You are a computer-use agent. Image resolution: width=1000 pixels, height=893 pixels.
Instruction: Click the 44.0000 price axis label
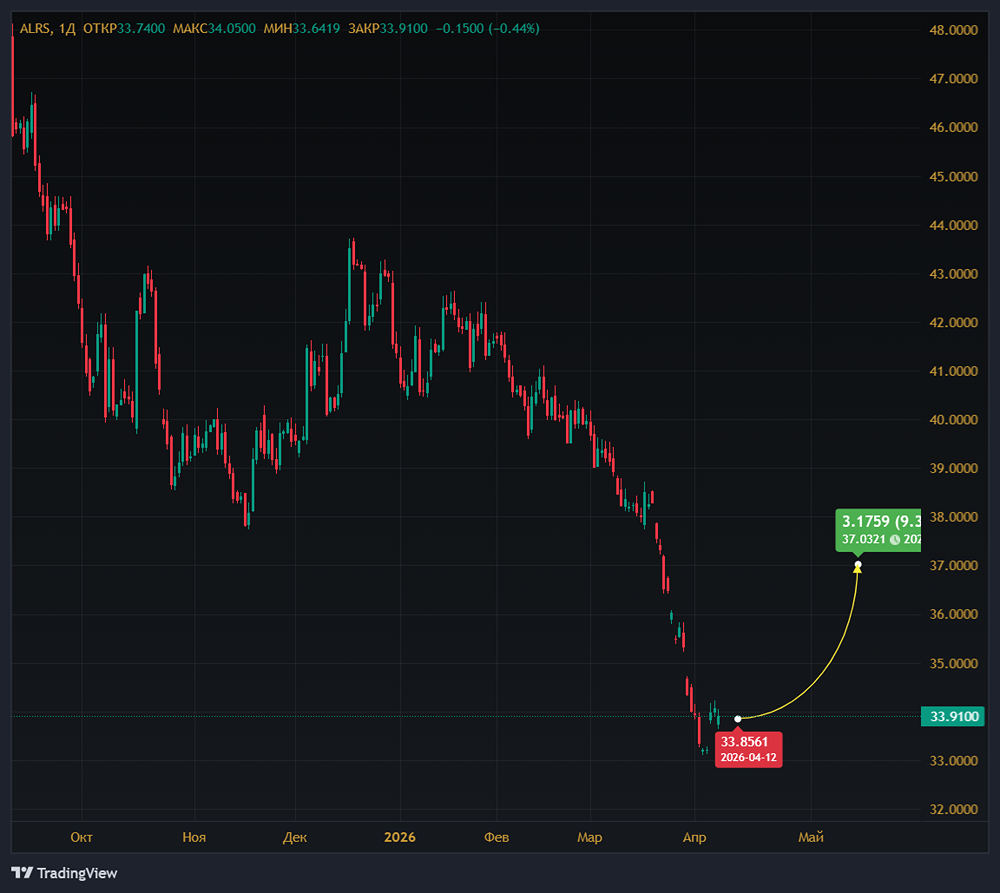click(953, 225)
